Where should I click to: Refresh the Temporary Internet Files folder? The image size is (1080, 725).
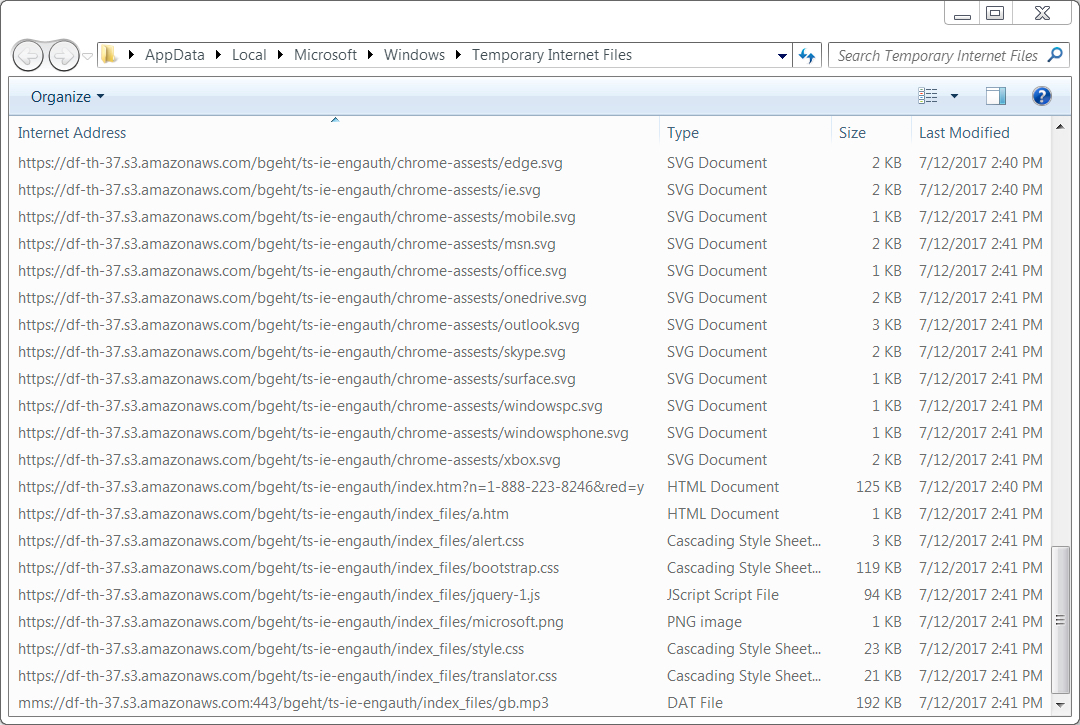[x=807, y=56]
